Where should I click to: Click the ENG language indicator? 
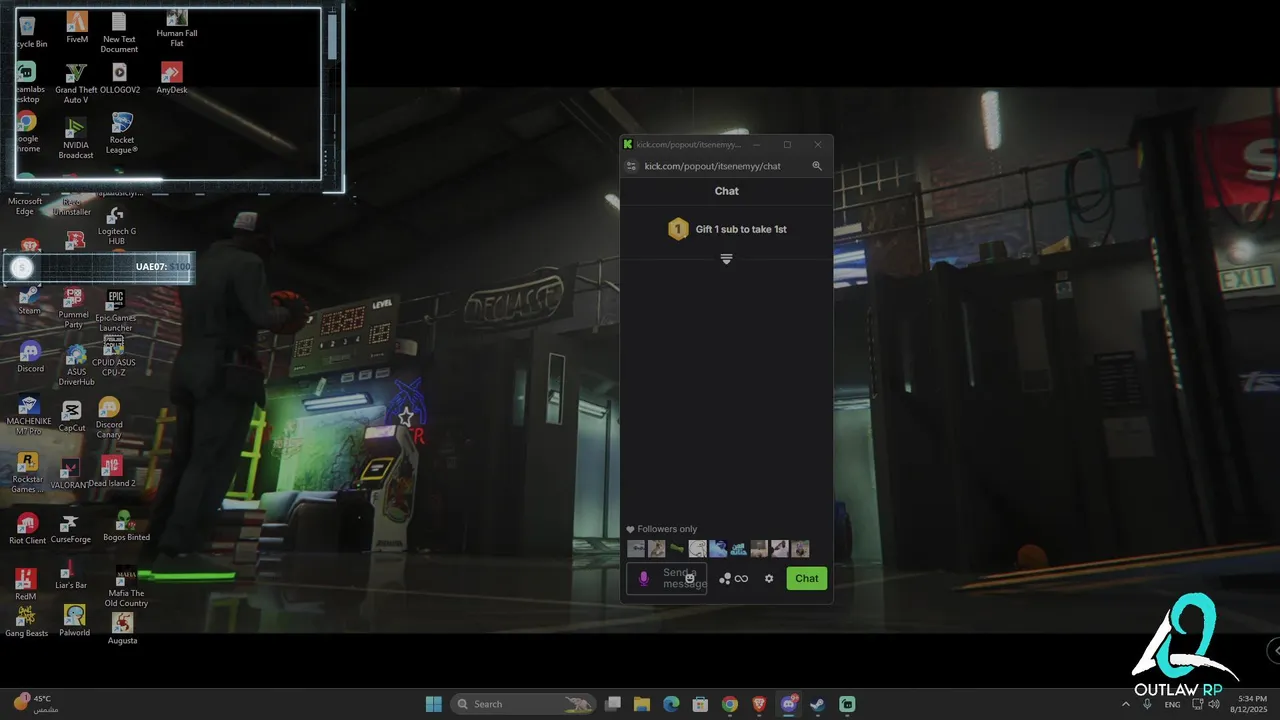(x=1172, y=704)
